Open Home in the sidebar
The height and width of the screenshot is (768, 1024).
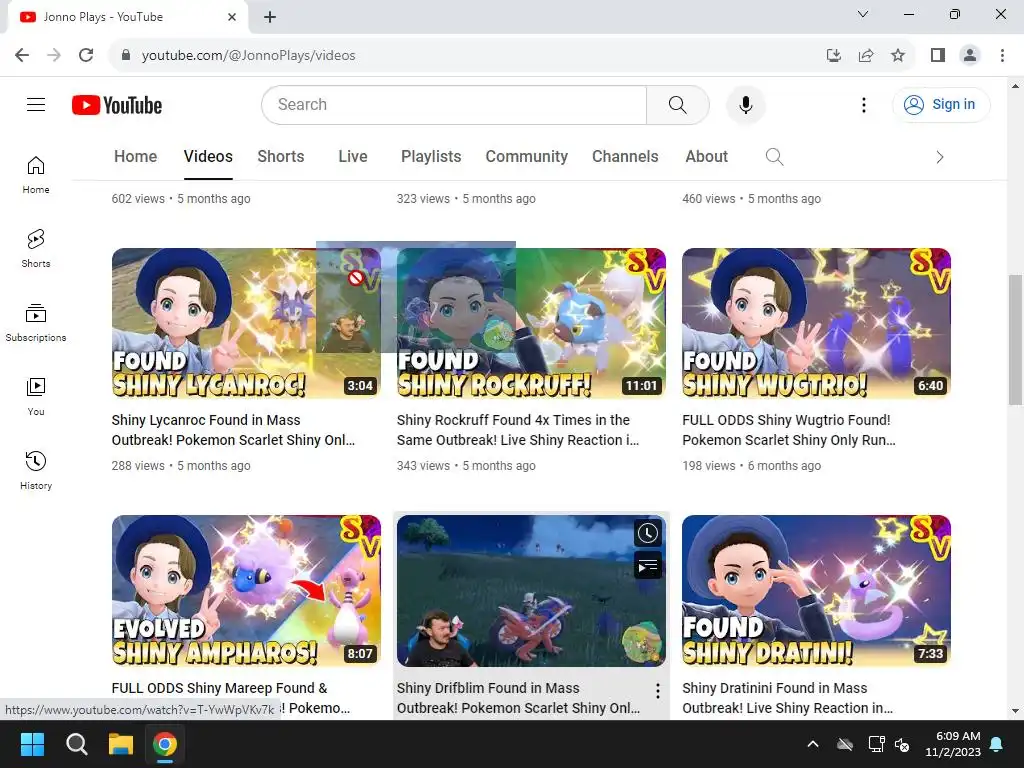pyautogui.click(x=36, y=175)
